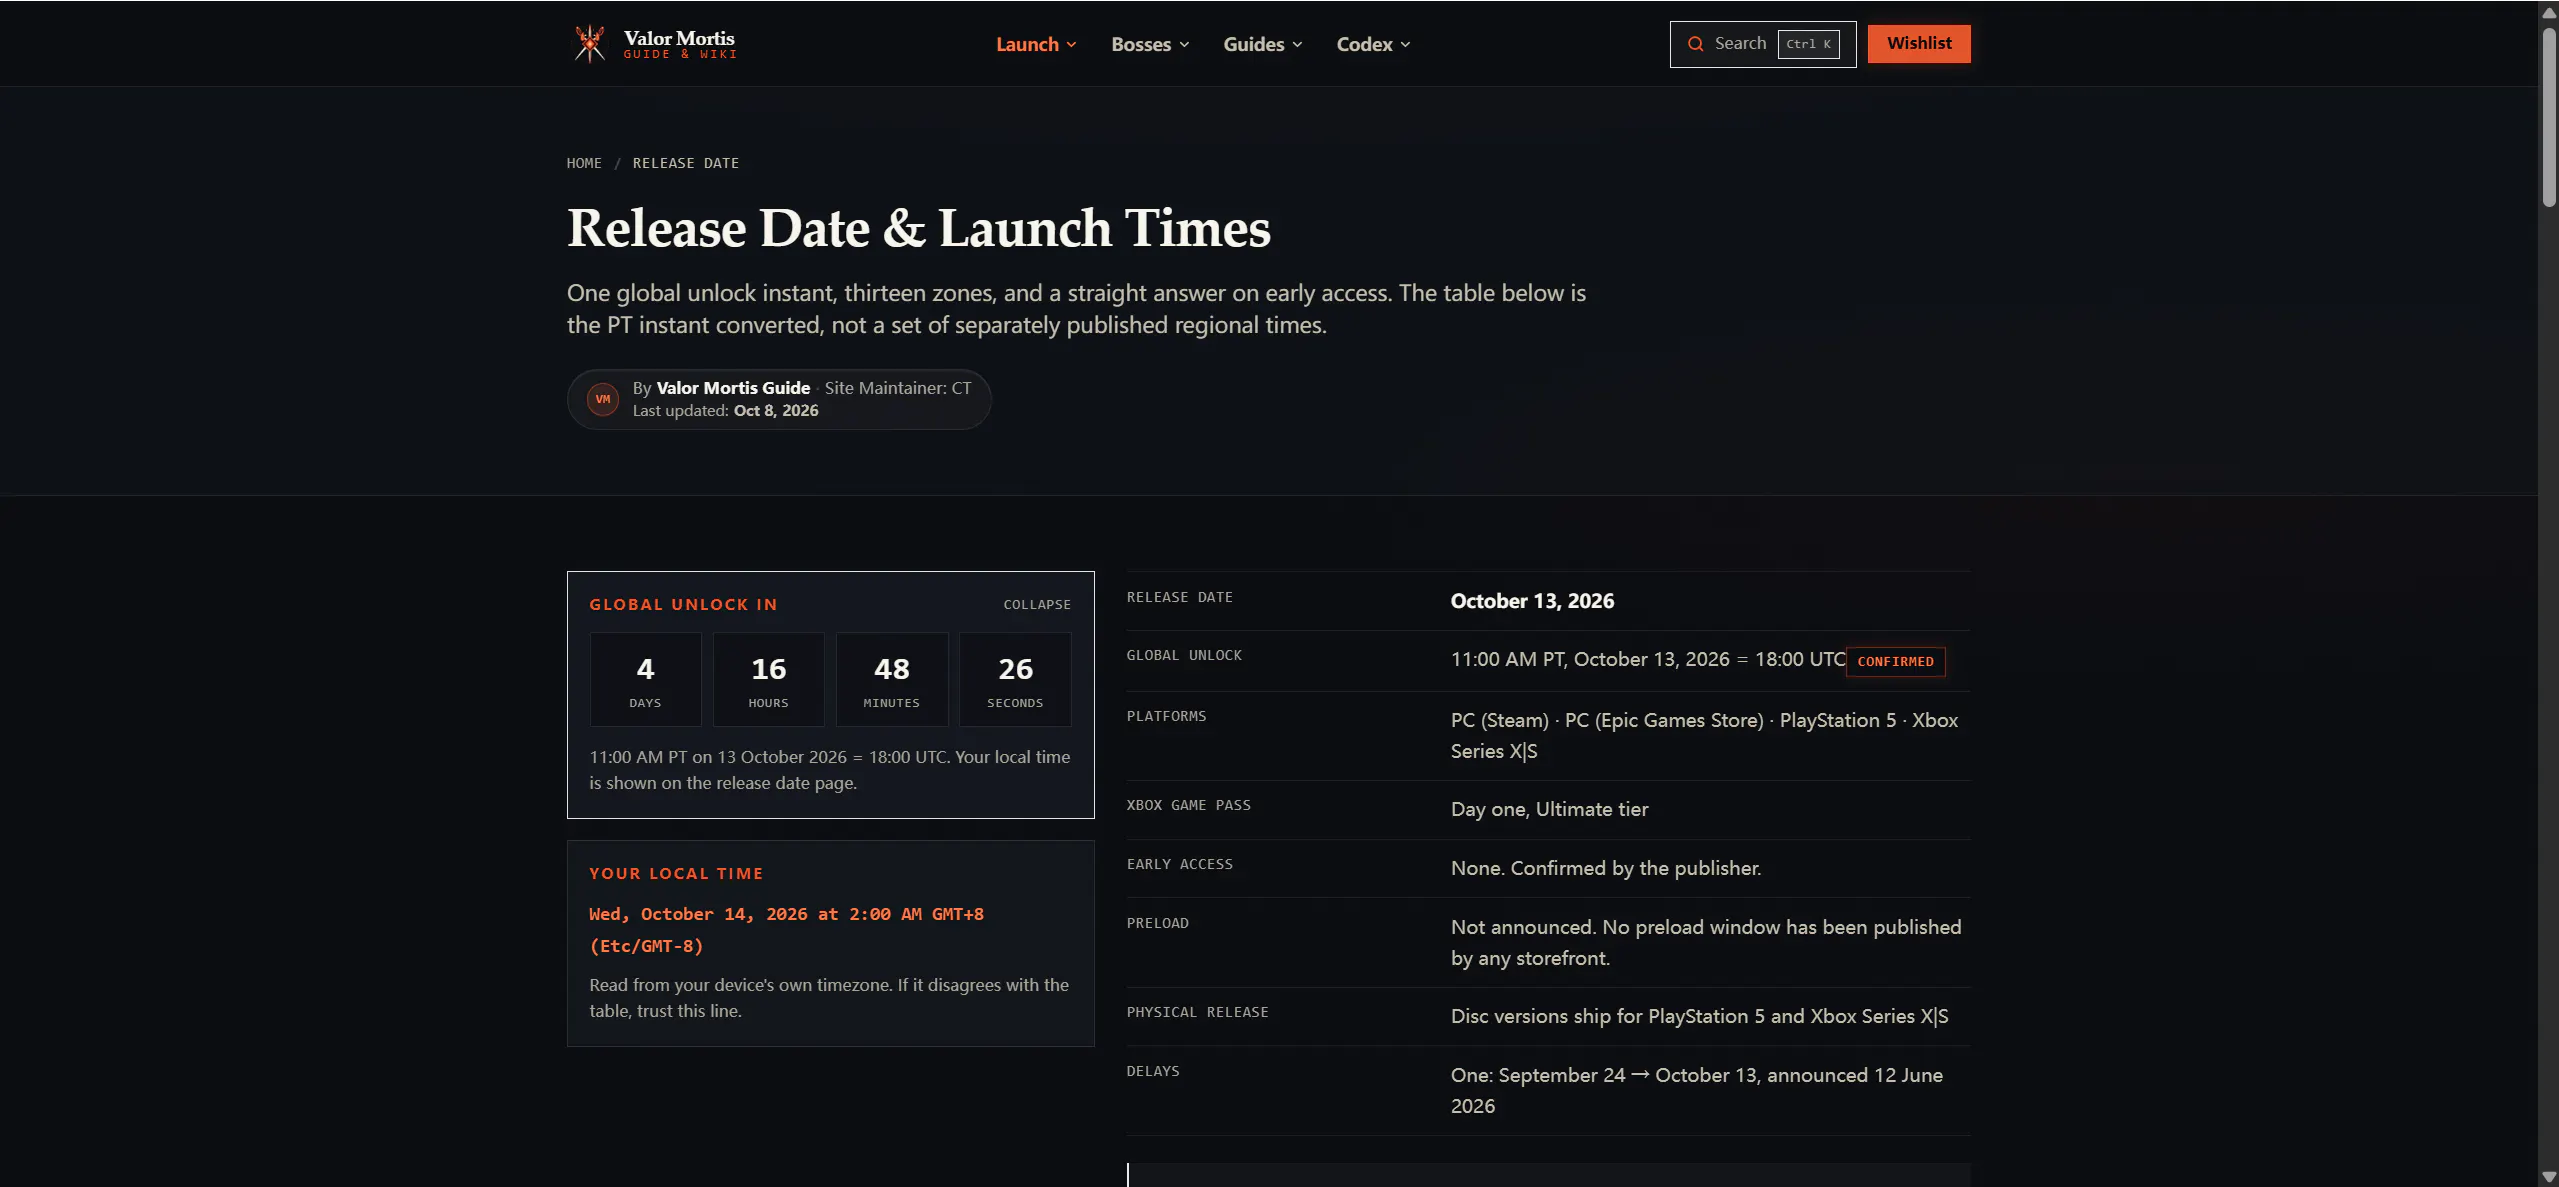Click the MINUTES countdown tile
Viewport: 2559px width, 1187px height.
(891, 679)
